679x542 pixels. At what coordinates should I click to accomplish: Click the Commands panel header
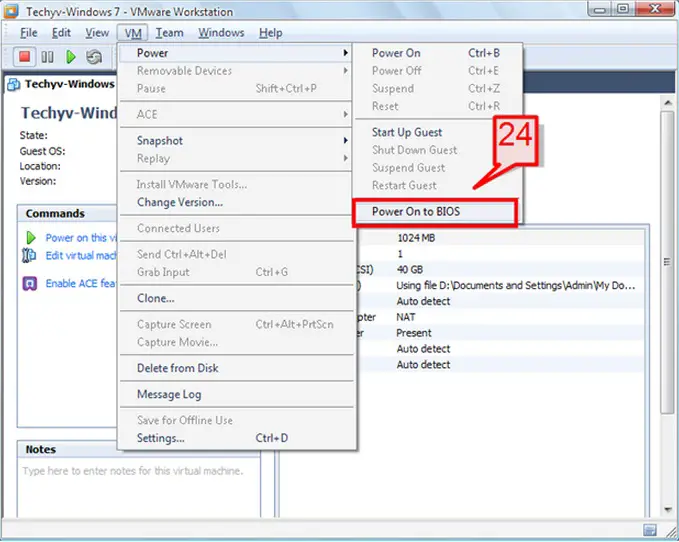click(x=67, y=213)
